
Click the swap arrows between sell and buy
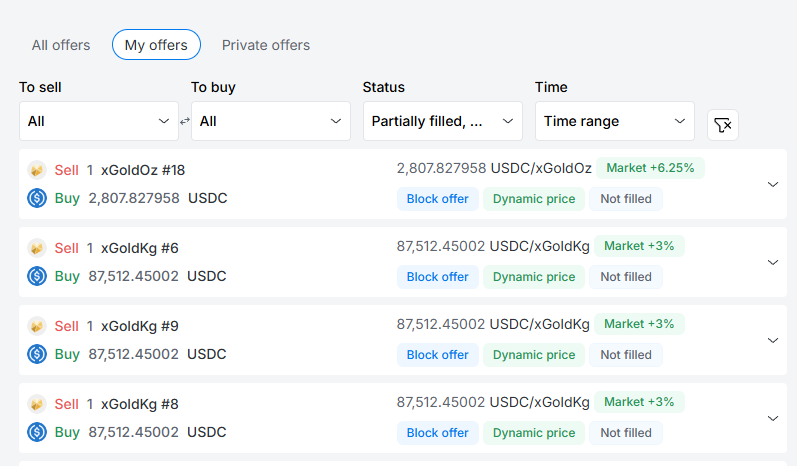185,121
